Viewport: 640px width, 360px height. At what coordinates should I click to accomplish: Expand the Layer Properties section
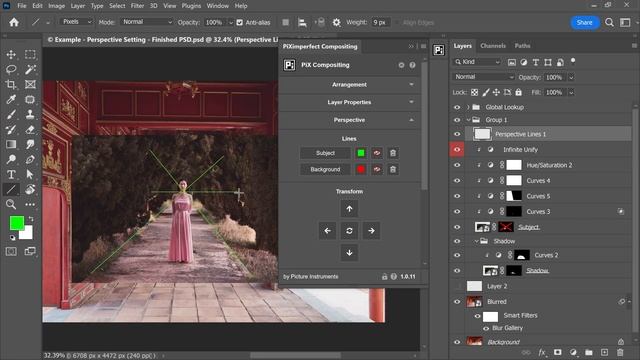(349, 102)
